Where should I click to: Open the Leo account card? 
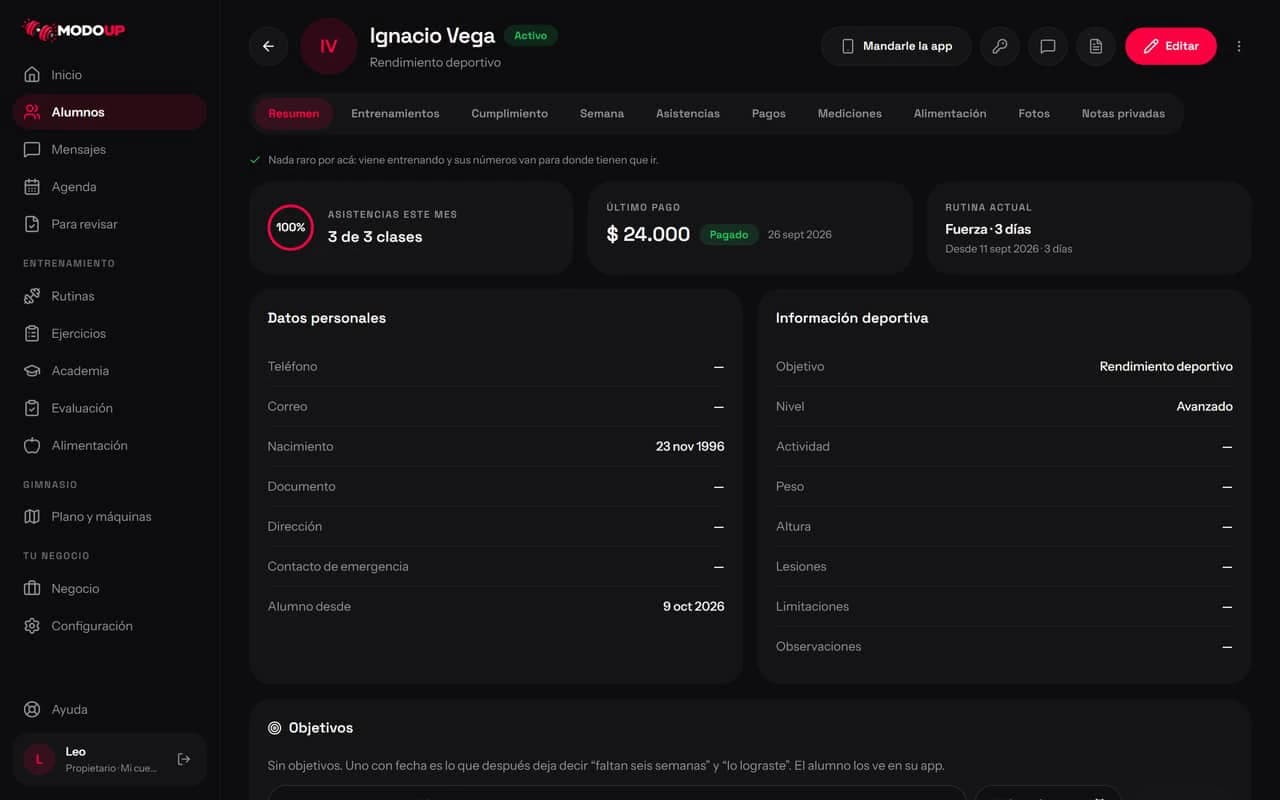pos(110,759)
